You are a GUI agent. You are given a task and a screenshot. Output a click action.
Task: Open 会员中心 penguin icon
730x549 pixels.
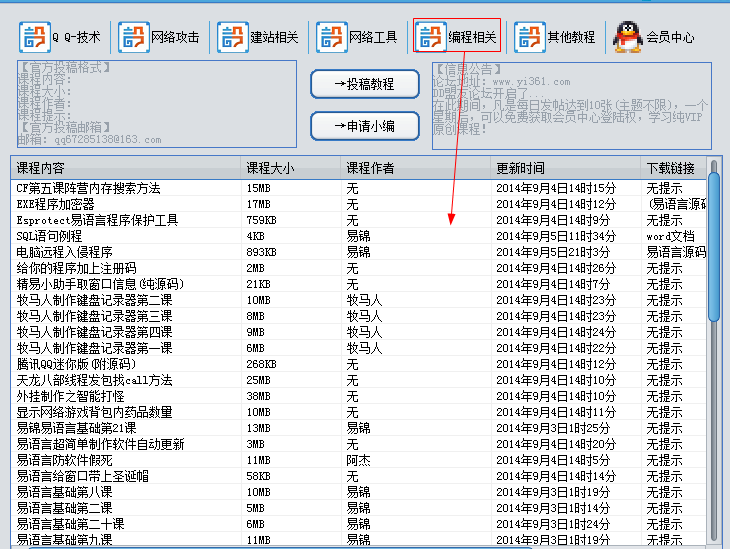(628, 37)
